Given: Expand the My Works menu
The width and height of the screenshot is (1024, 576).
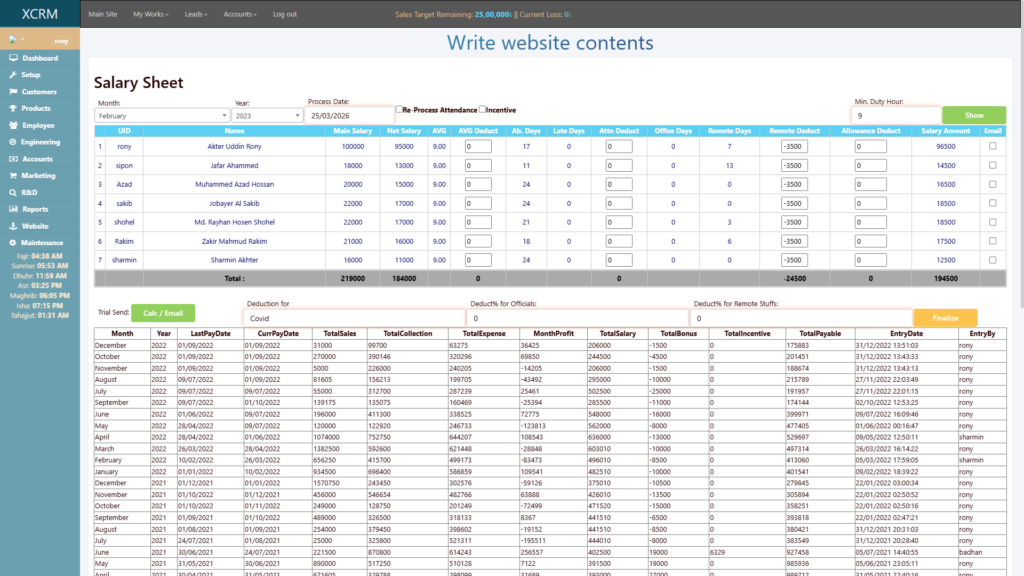Looking at the screenshot, I should [x=150, y=15].
